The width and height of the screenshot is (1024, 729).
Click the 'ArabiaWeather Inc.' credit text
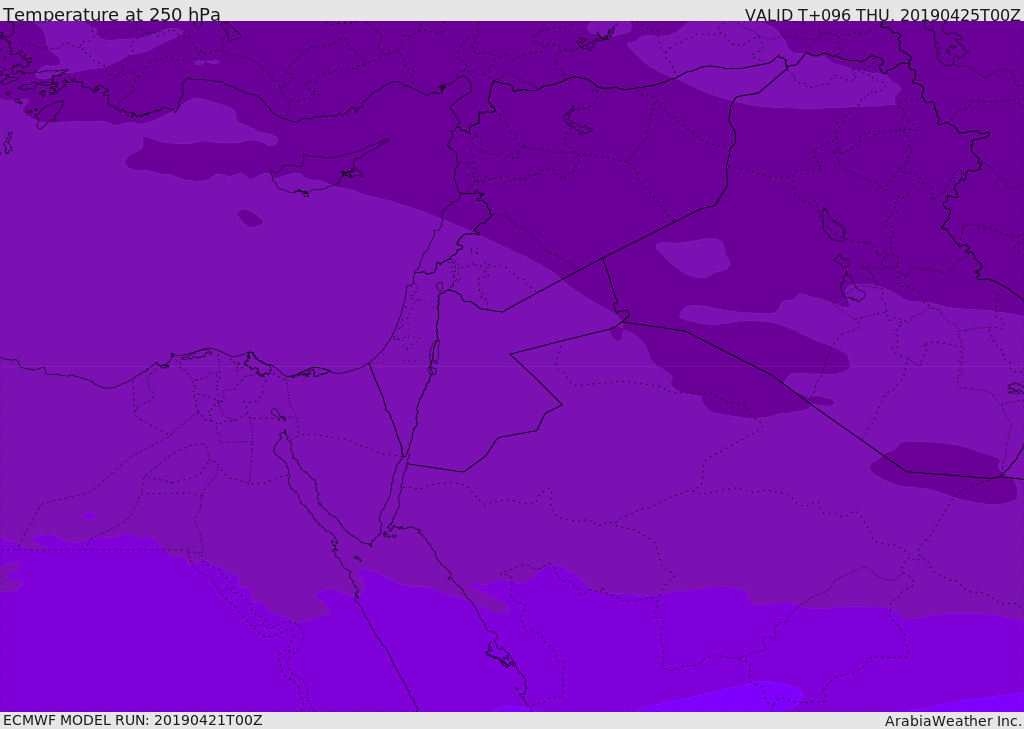pyautogui.click(x=953, y=721)
